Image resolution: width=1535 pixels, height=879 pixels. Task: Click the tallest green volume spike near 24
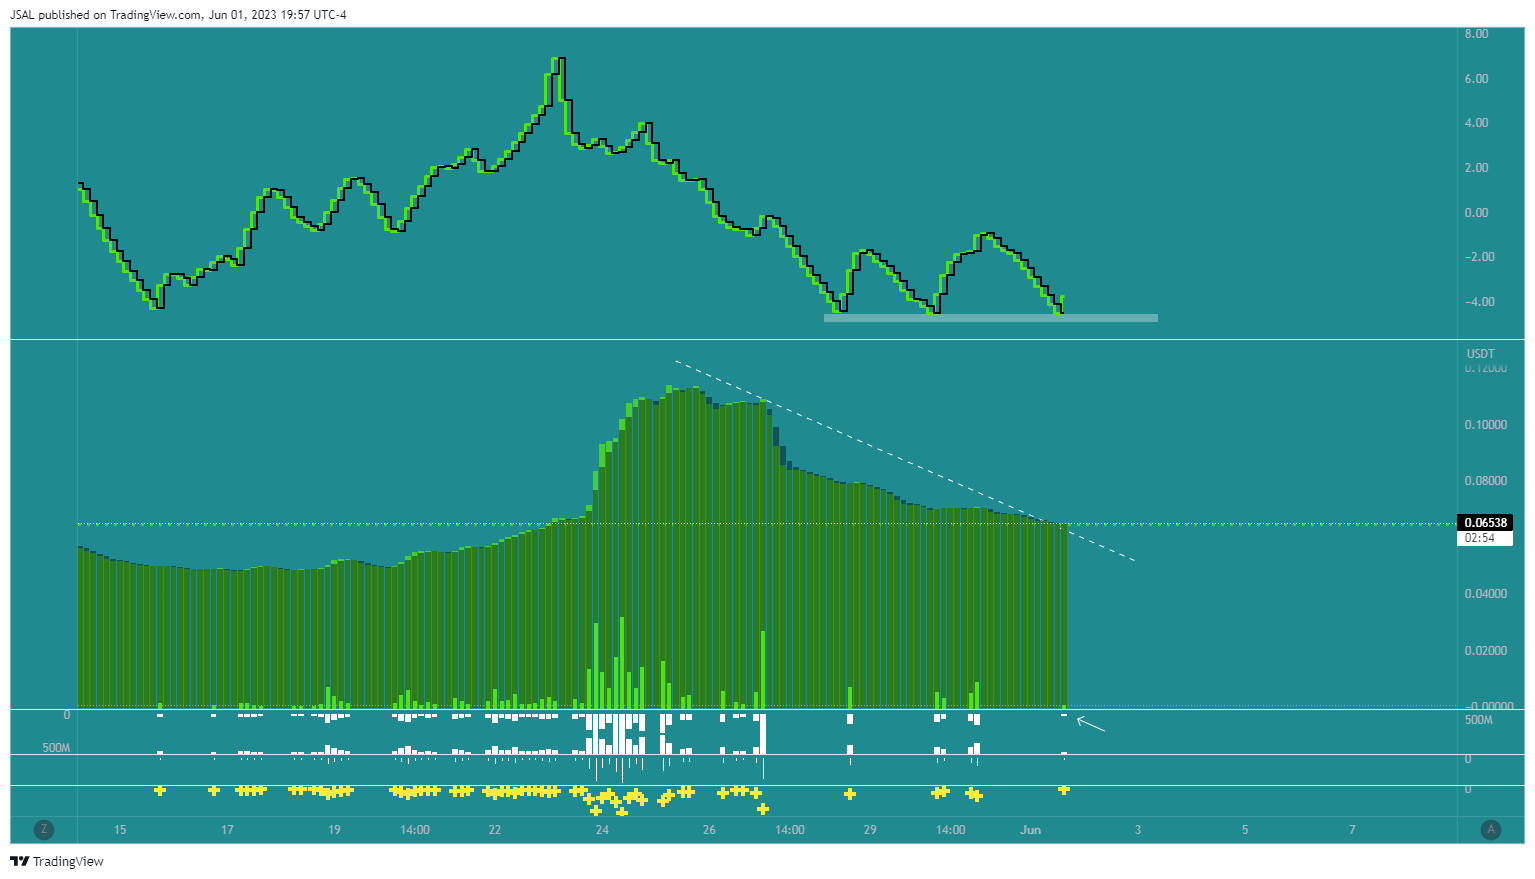click(x=622, y=662)
